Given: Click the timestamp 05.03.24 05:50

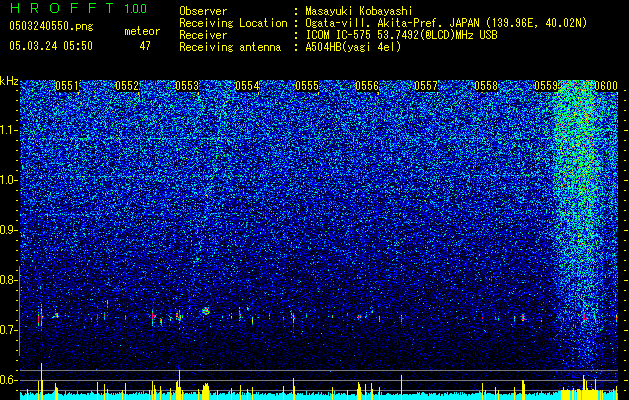Looking at the screenshot, I should [51, 46].
